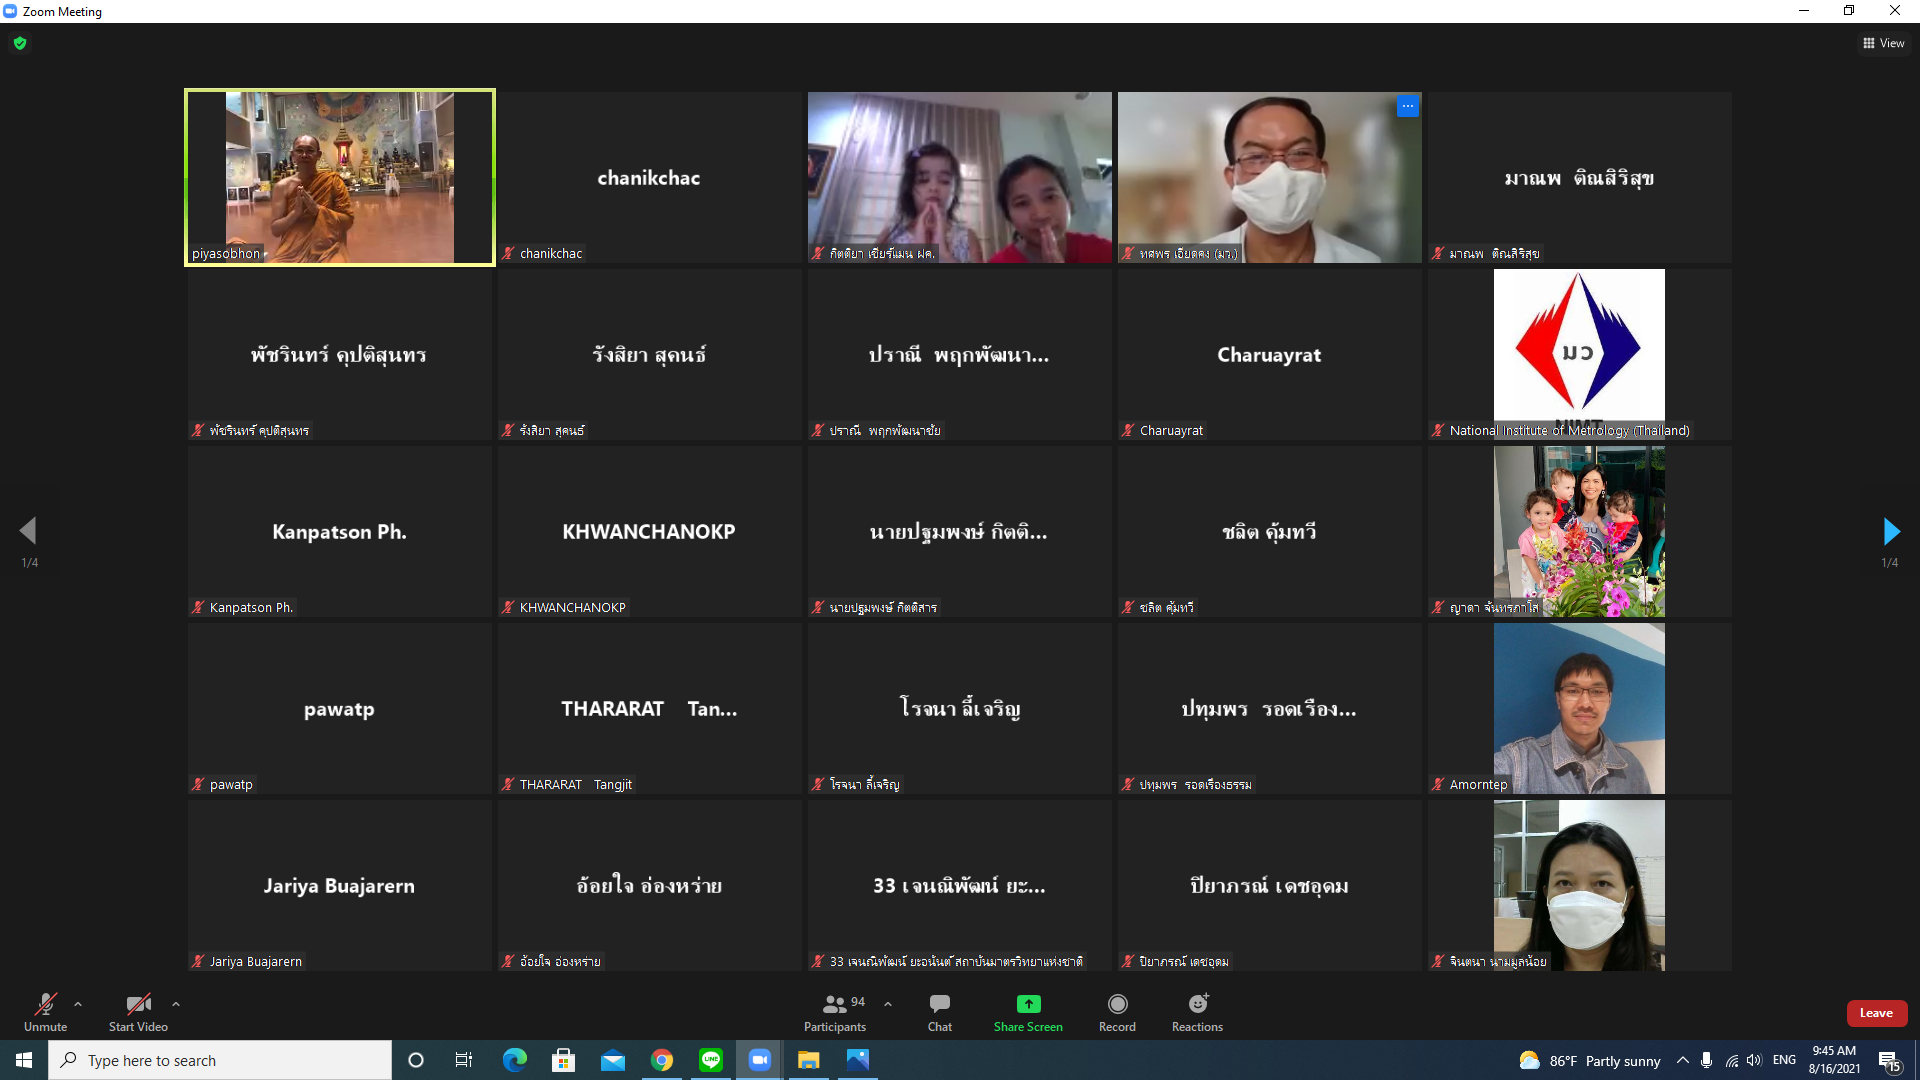Expand the audio options arrow beside Unmute
This screenshot has width=1920, height=1080.
point(78,1004)
